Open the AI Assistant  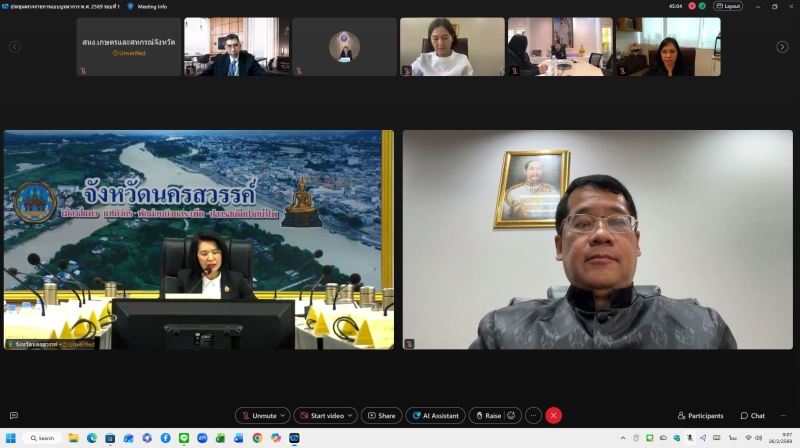pyautogui.click(x=435, y=415)
